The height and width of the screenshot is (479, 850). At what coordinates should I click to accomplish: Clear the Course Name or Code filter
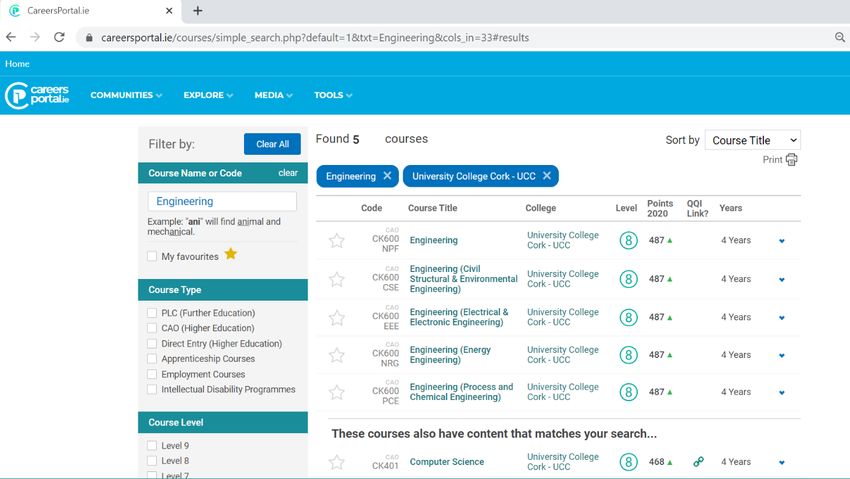coord(288,173)
